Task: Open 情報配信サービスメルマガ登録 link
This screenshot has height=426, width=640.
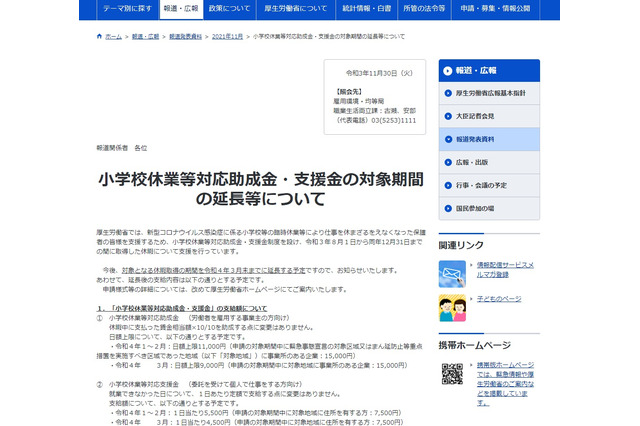Action: coord(505,270)
